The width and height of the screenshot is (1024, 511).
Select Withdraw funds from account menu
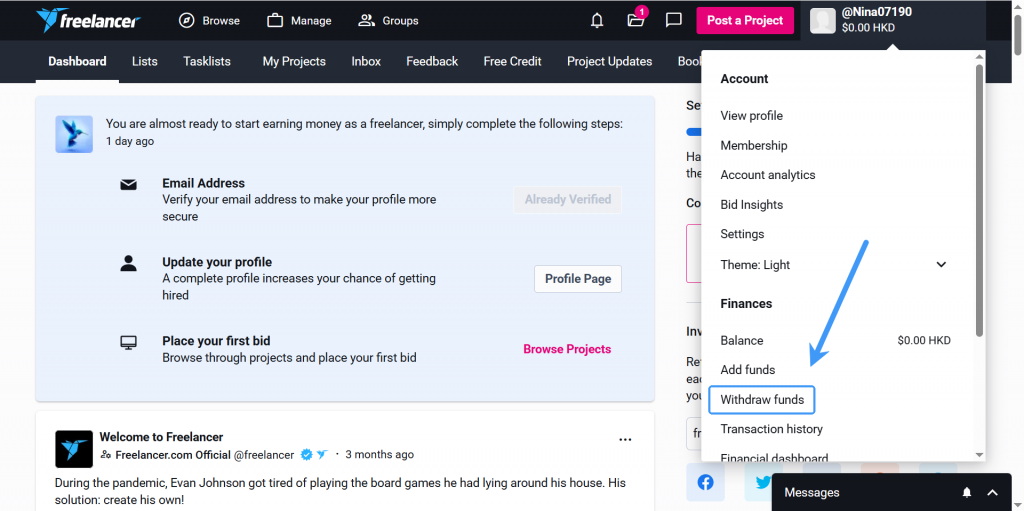coord(762,400)
